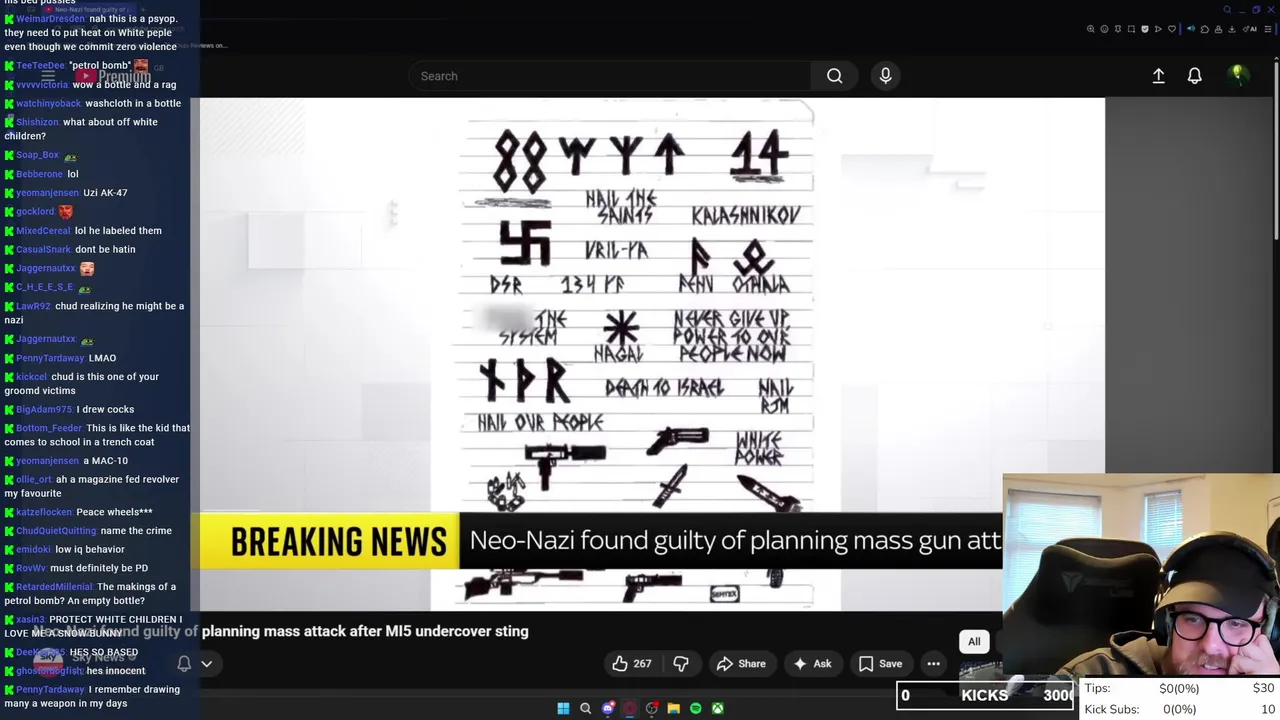Click chat username BigAdam975
Image resolution: width=1280 pixels, height=720 pixels.
click(44, 409)
